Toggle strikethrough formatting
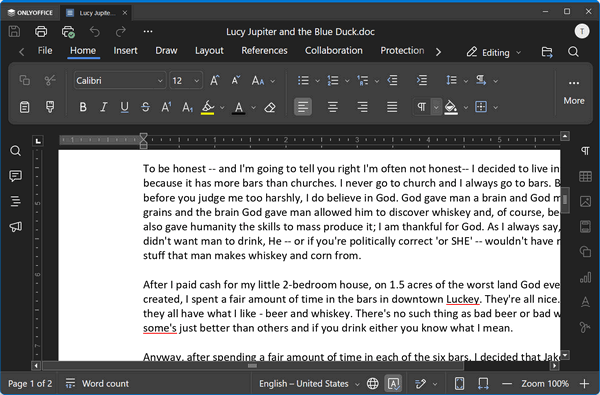 [x=145, y=107]
